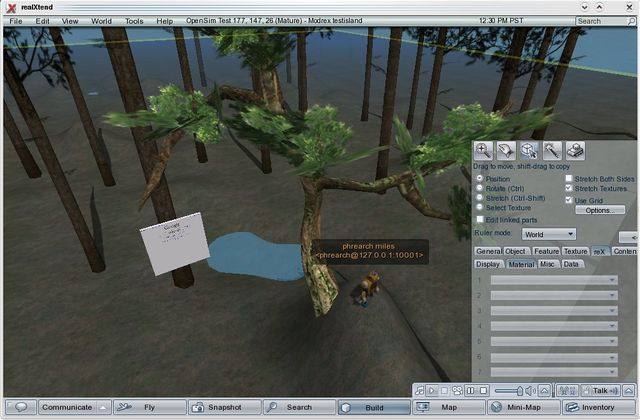Select the Land bulldozer tool
The height and width of the screenshot is (420, 640).
(576, 150)
